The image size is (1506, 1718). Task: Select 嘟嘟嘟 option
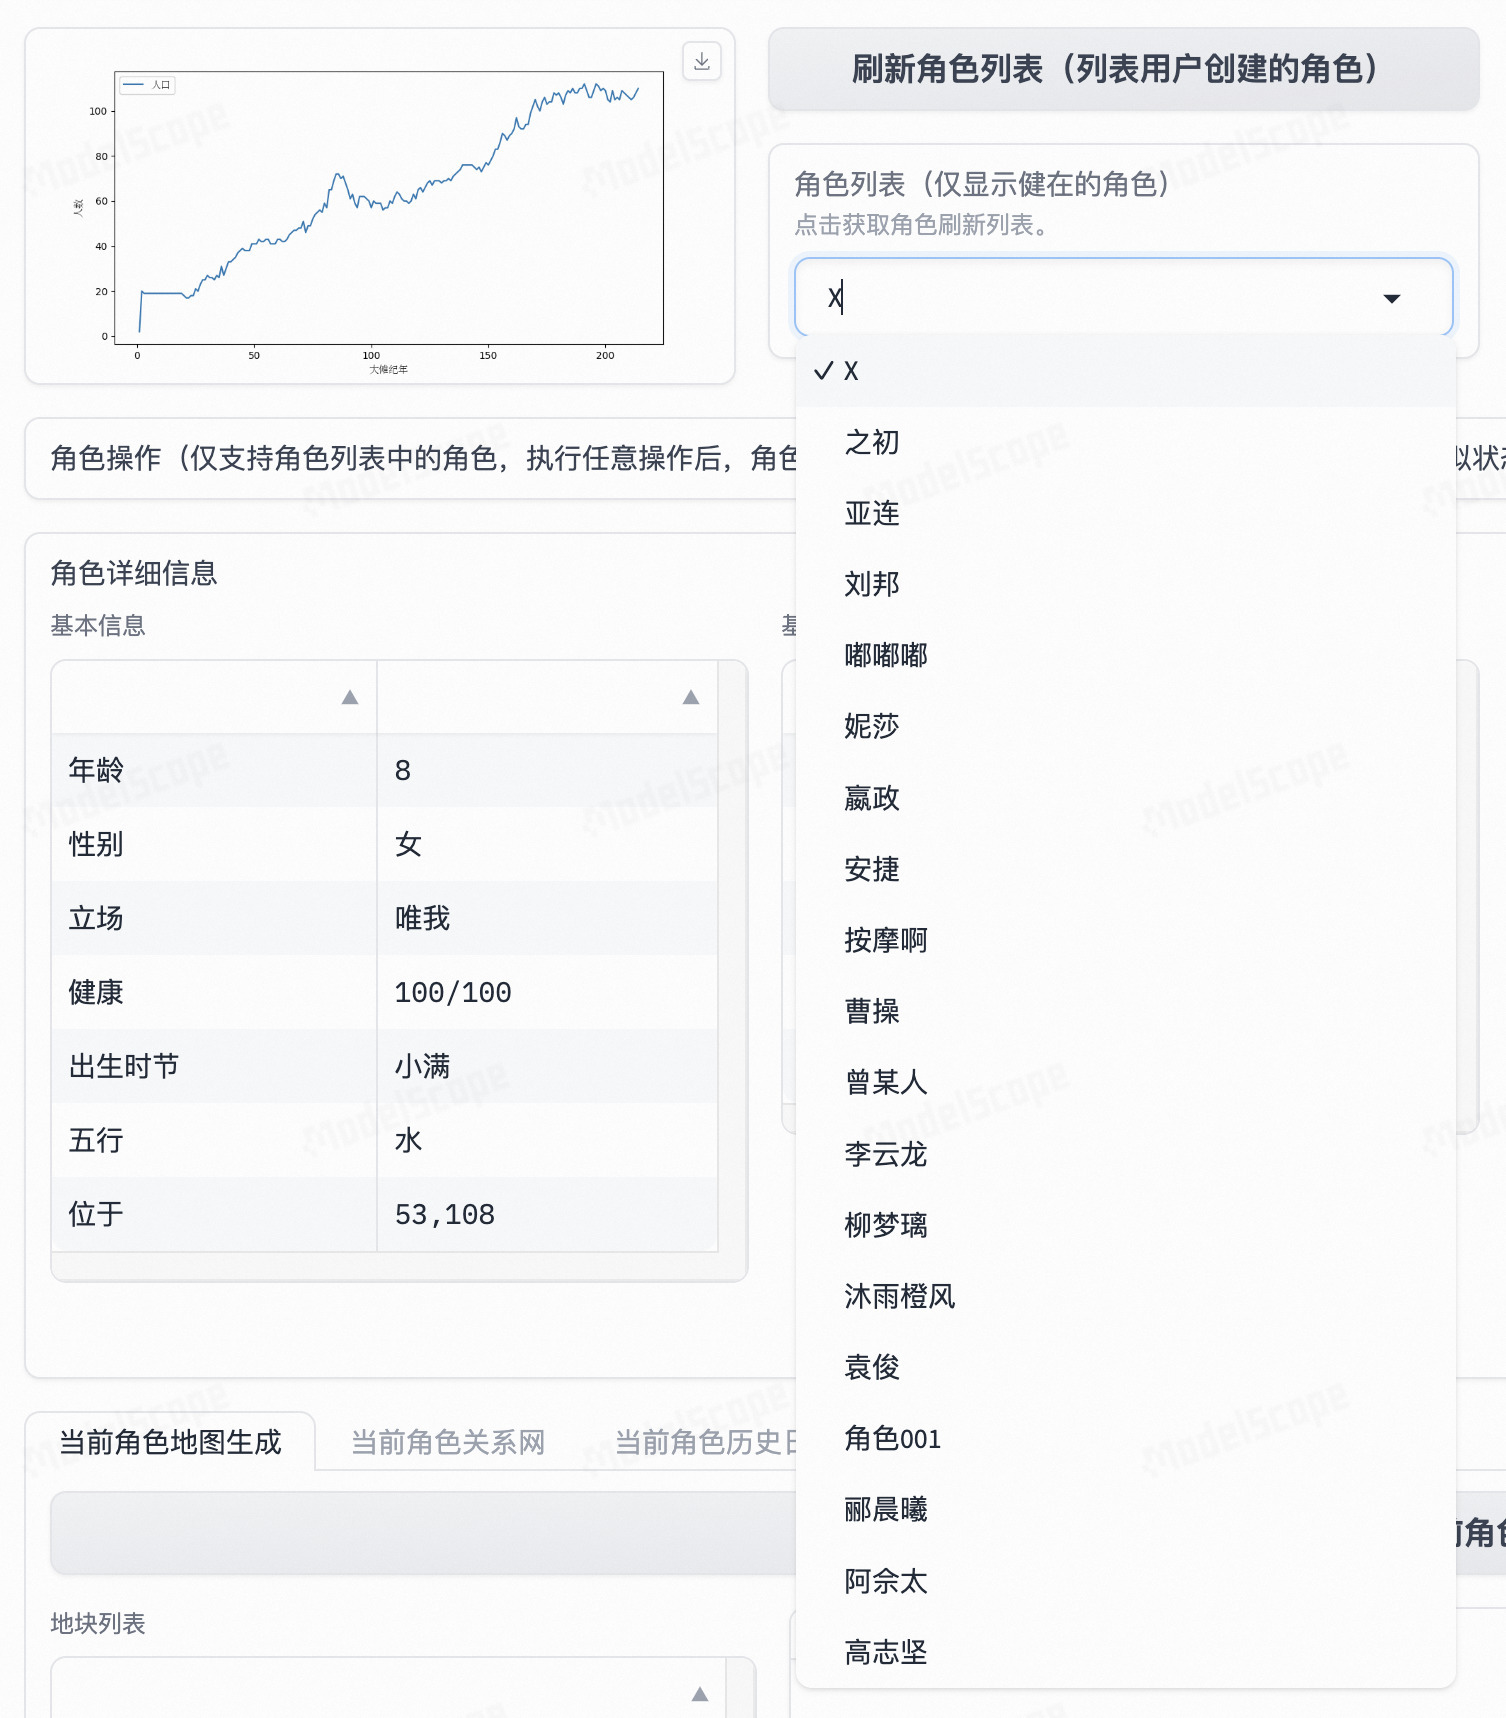pos(1126,655)
